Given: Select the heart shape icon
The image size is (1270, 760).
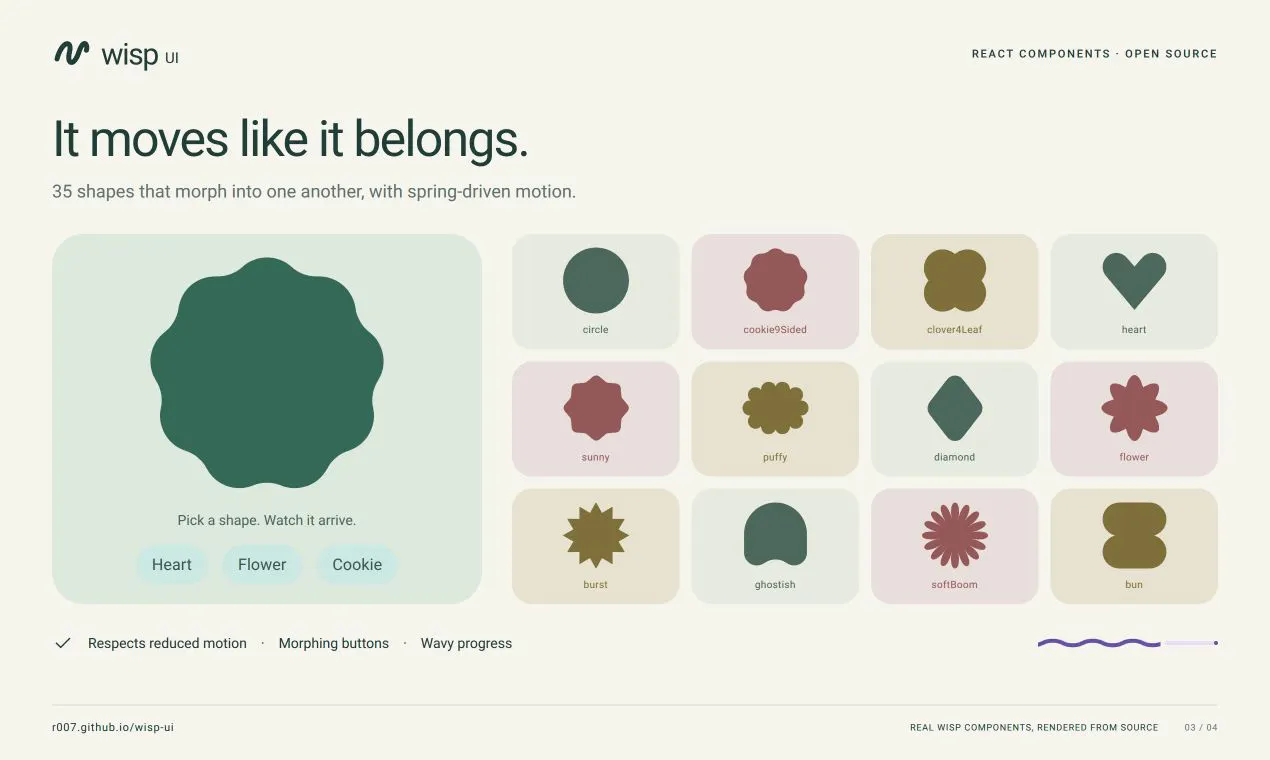Looking at the screenshot, I should click(1134, 281).
